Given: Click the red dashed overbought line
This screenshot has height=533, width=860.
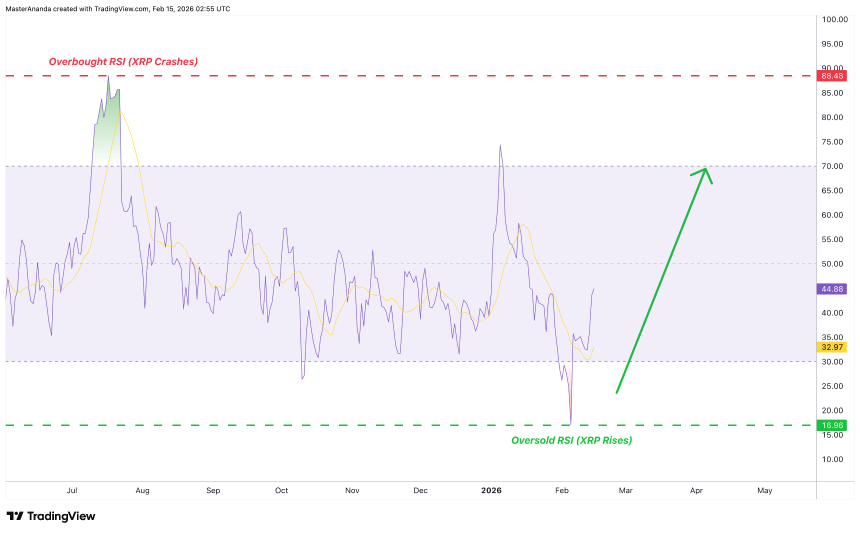Looking at the screenshot, I should click(410, 76).
